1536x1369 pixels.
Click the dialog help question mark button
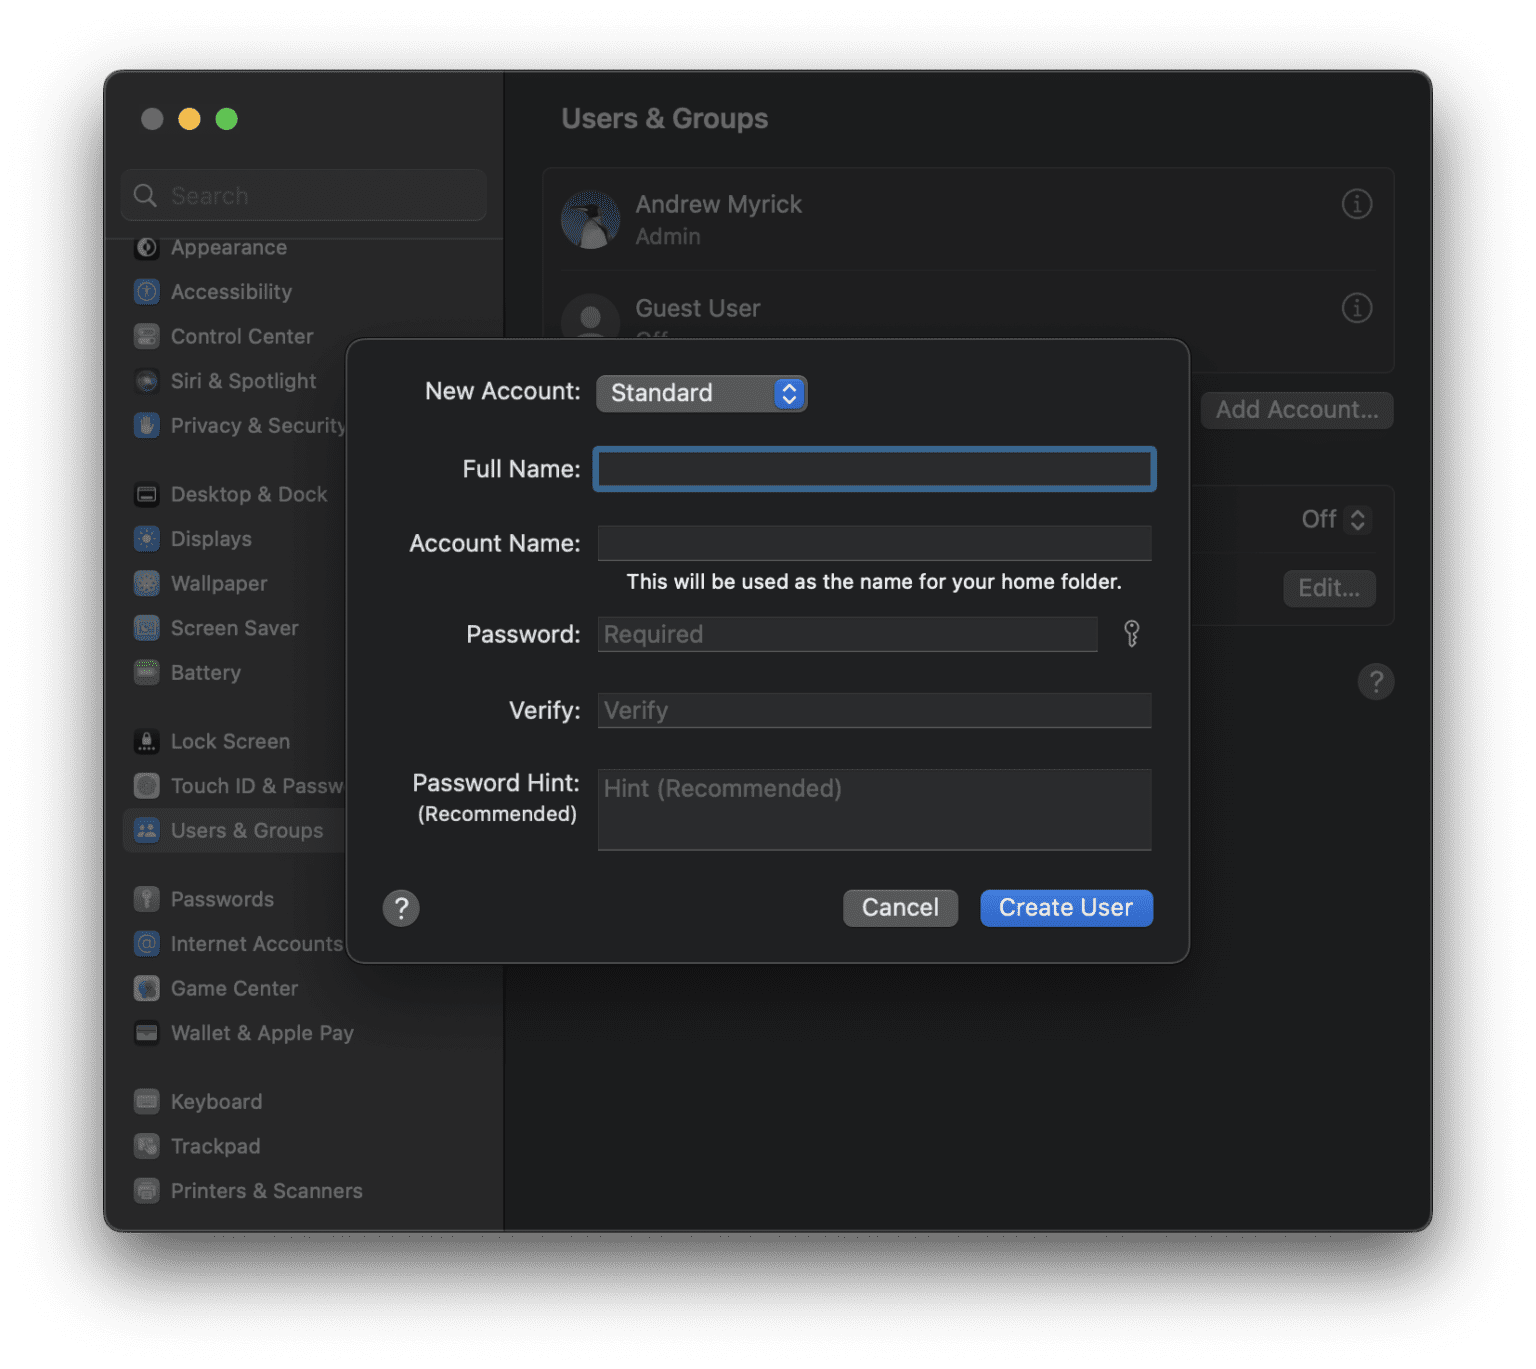point(401,908)
